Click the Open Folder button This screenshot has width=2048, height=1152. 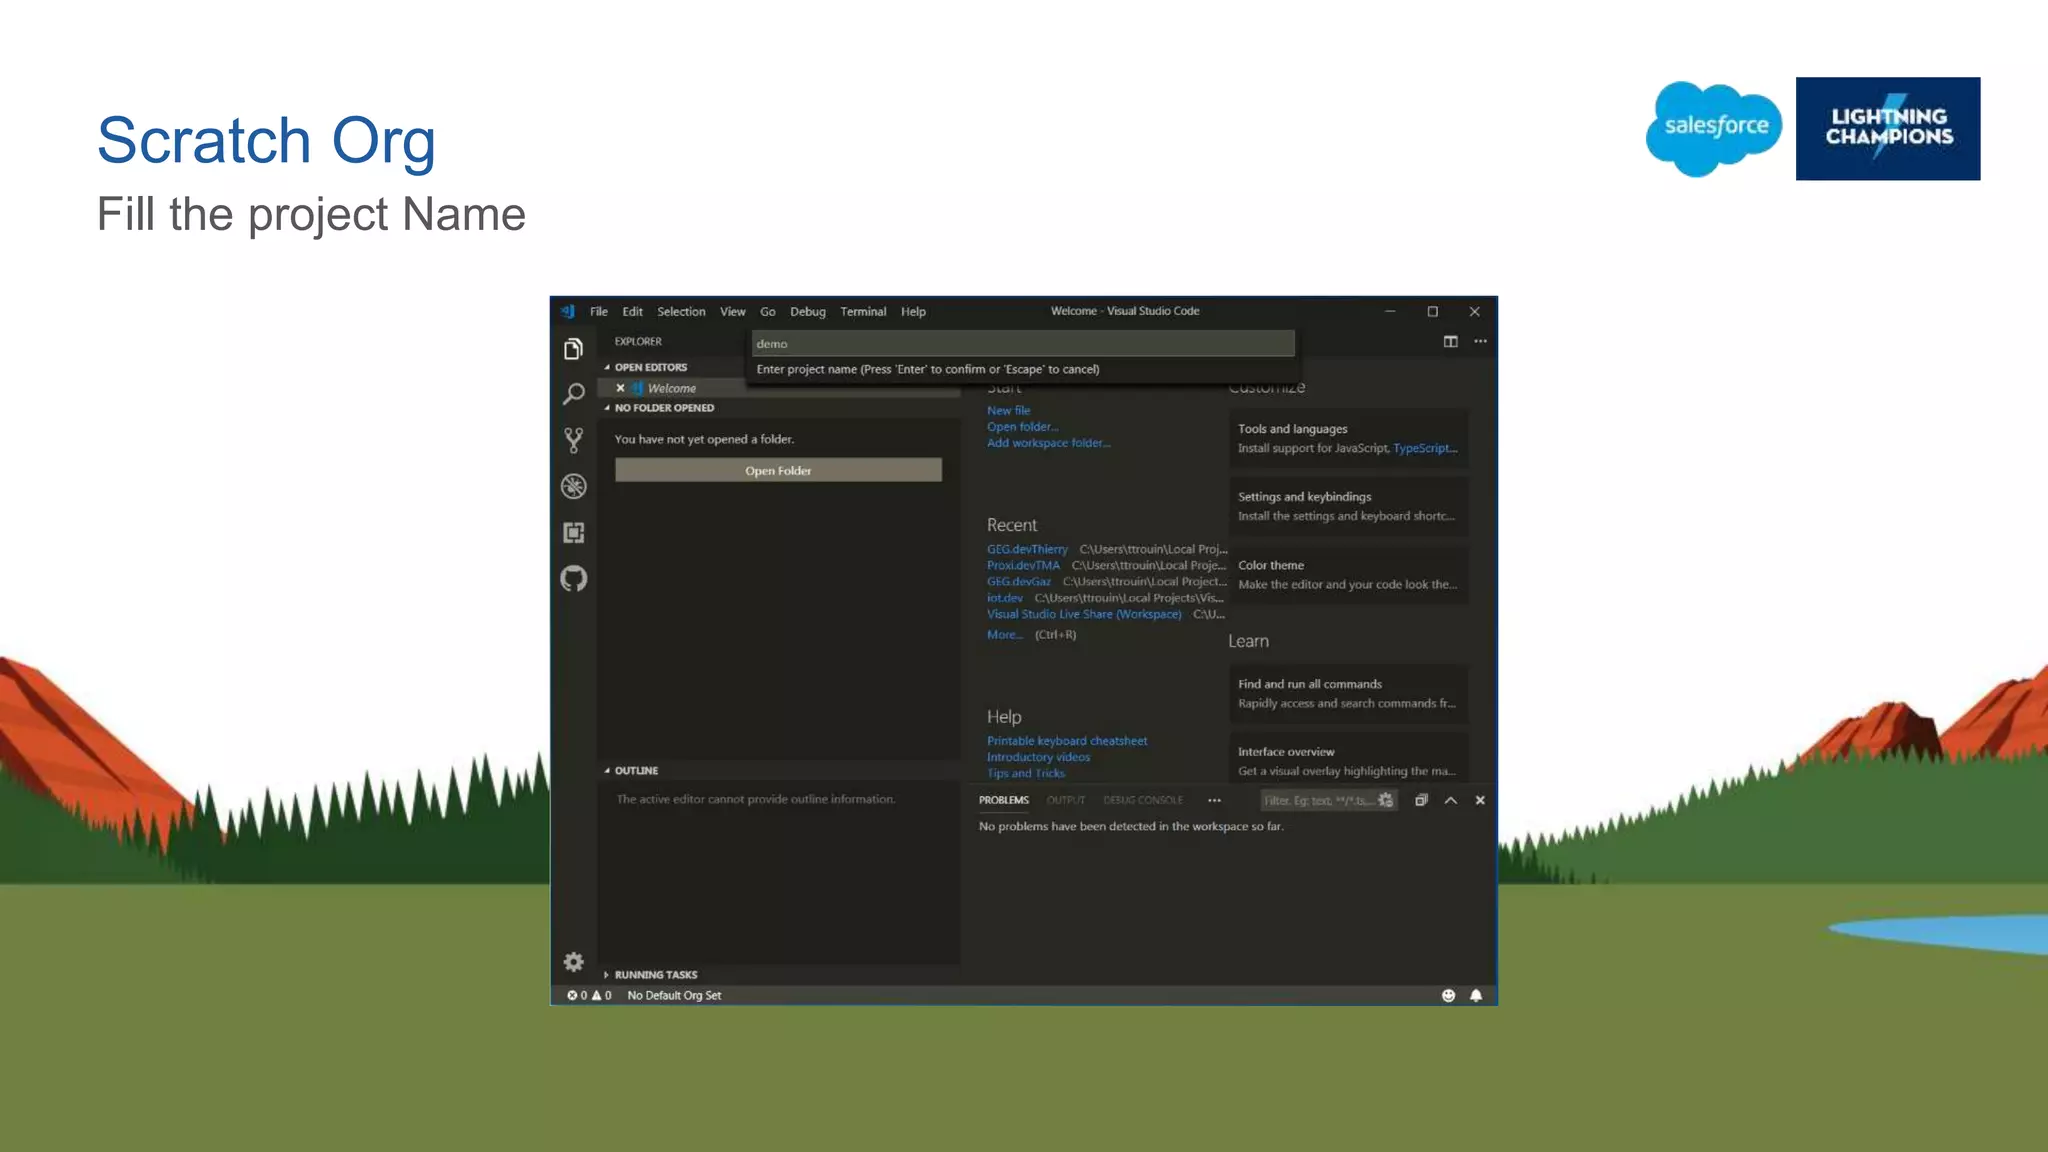coord(778,470)
